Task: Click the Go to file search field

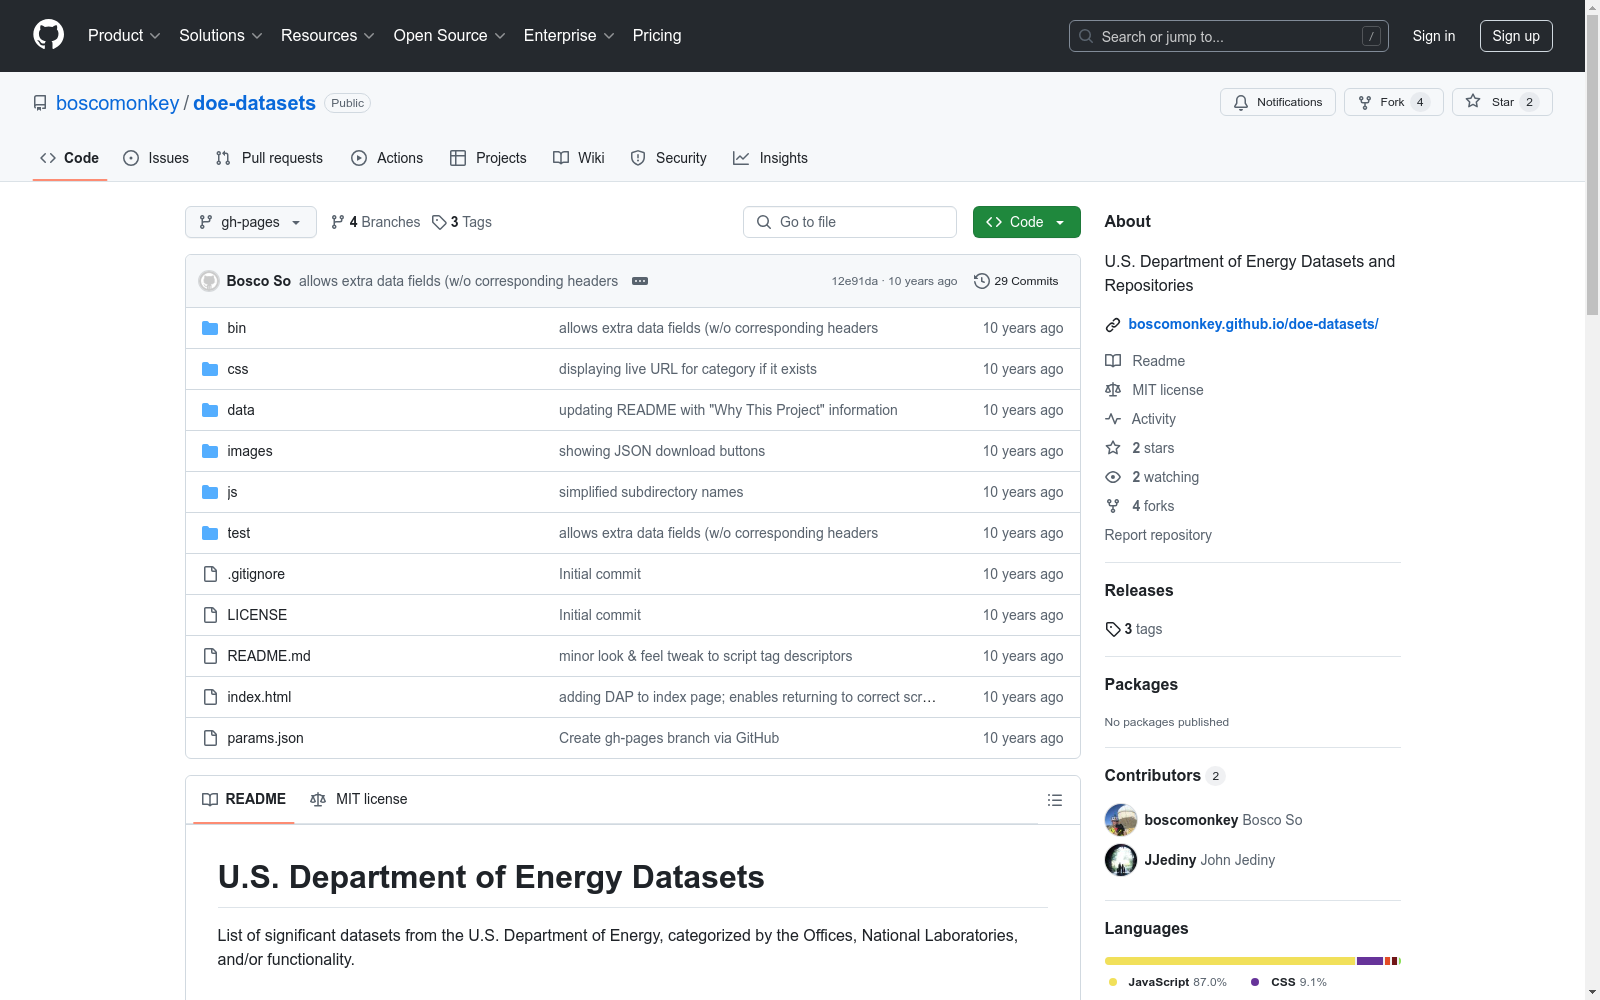Action: click(850, 222)
